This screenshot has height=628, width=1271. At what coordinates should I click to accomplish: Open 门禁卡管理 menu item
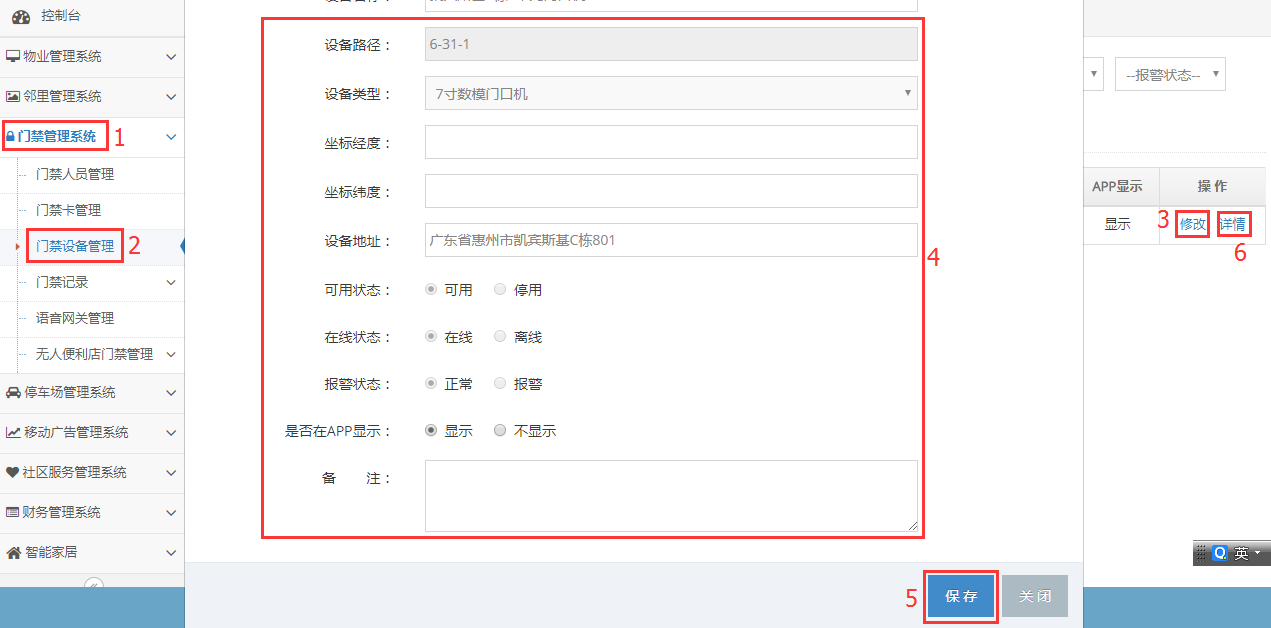pyautogui.click(x=68, y=211)
